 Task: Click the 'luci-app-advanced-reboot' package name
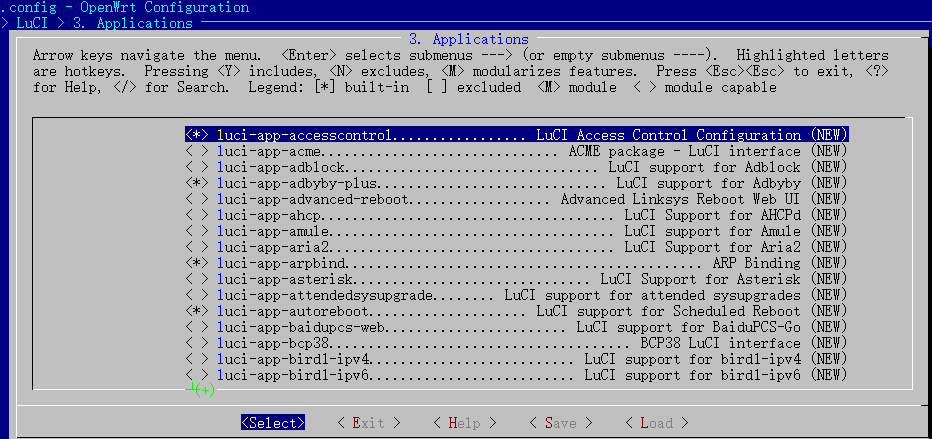(313, 199)
